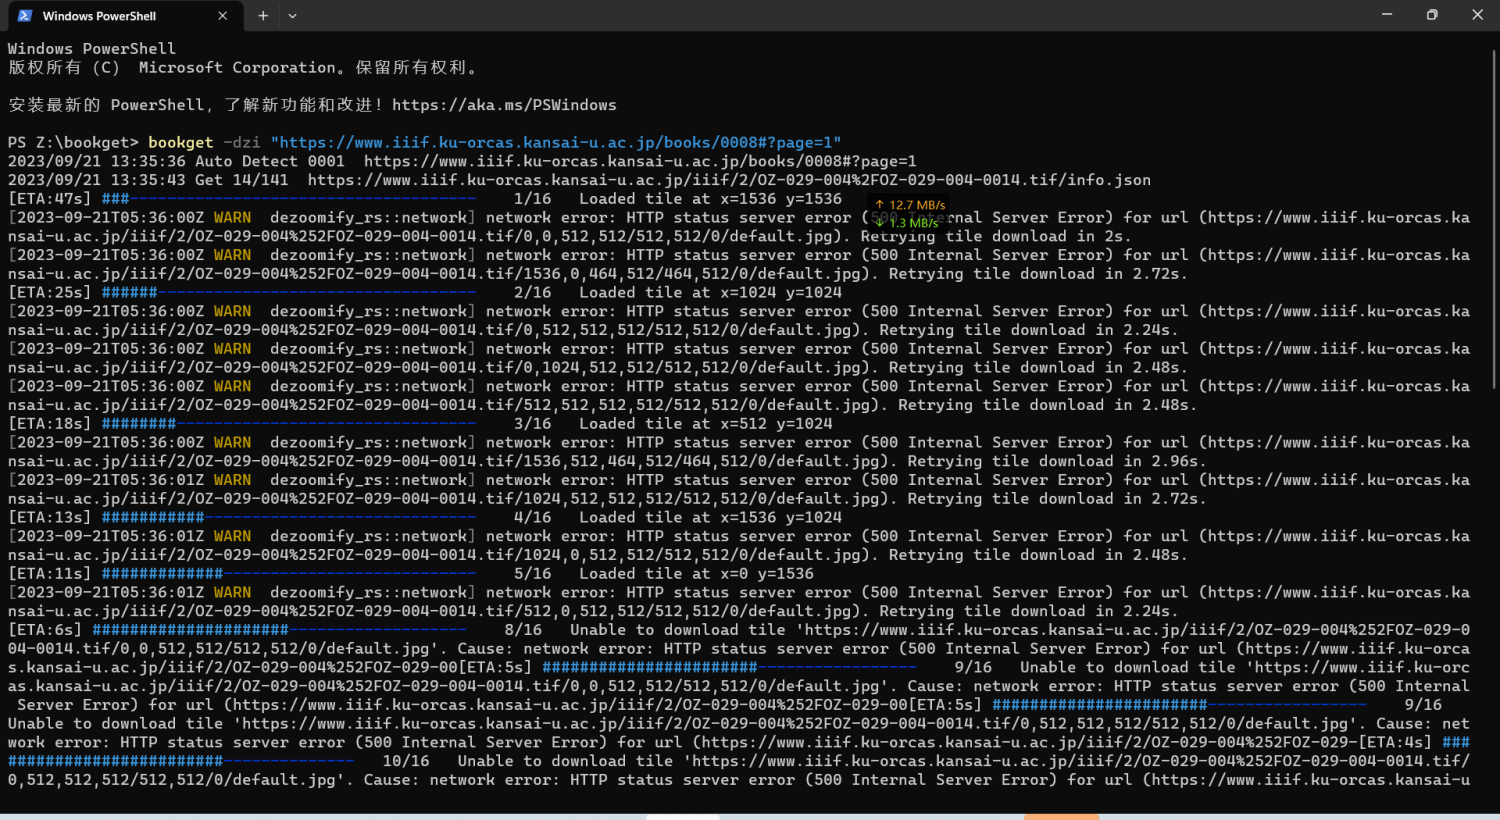Click the empty title bar area
The image size is (1500, 820).
tap(800, 16)
